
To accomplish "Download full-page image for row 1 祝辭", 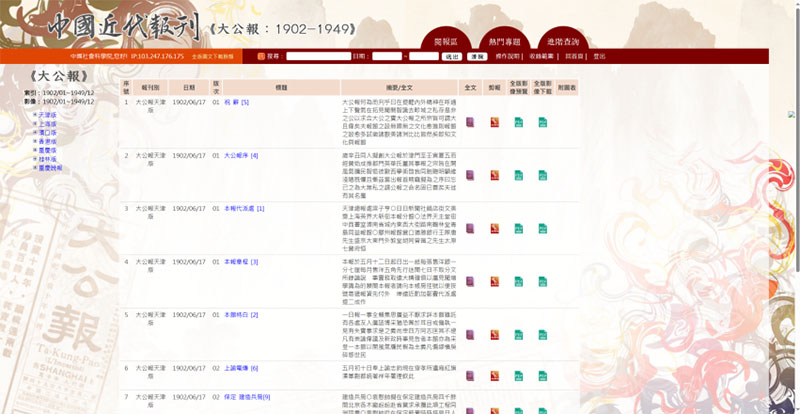I will (x=543, y=122).
